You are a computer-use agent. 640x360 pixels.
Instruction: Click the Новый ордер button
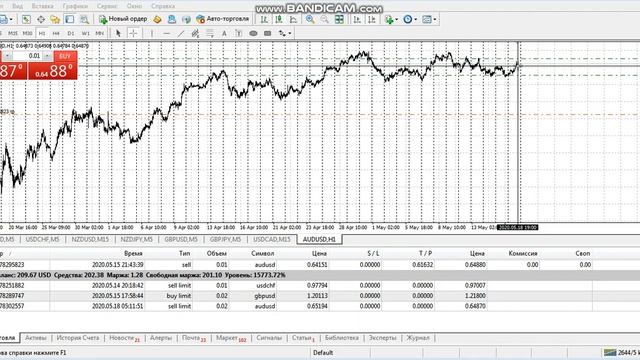click(x=123, y=19)
